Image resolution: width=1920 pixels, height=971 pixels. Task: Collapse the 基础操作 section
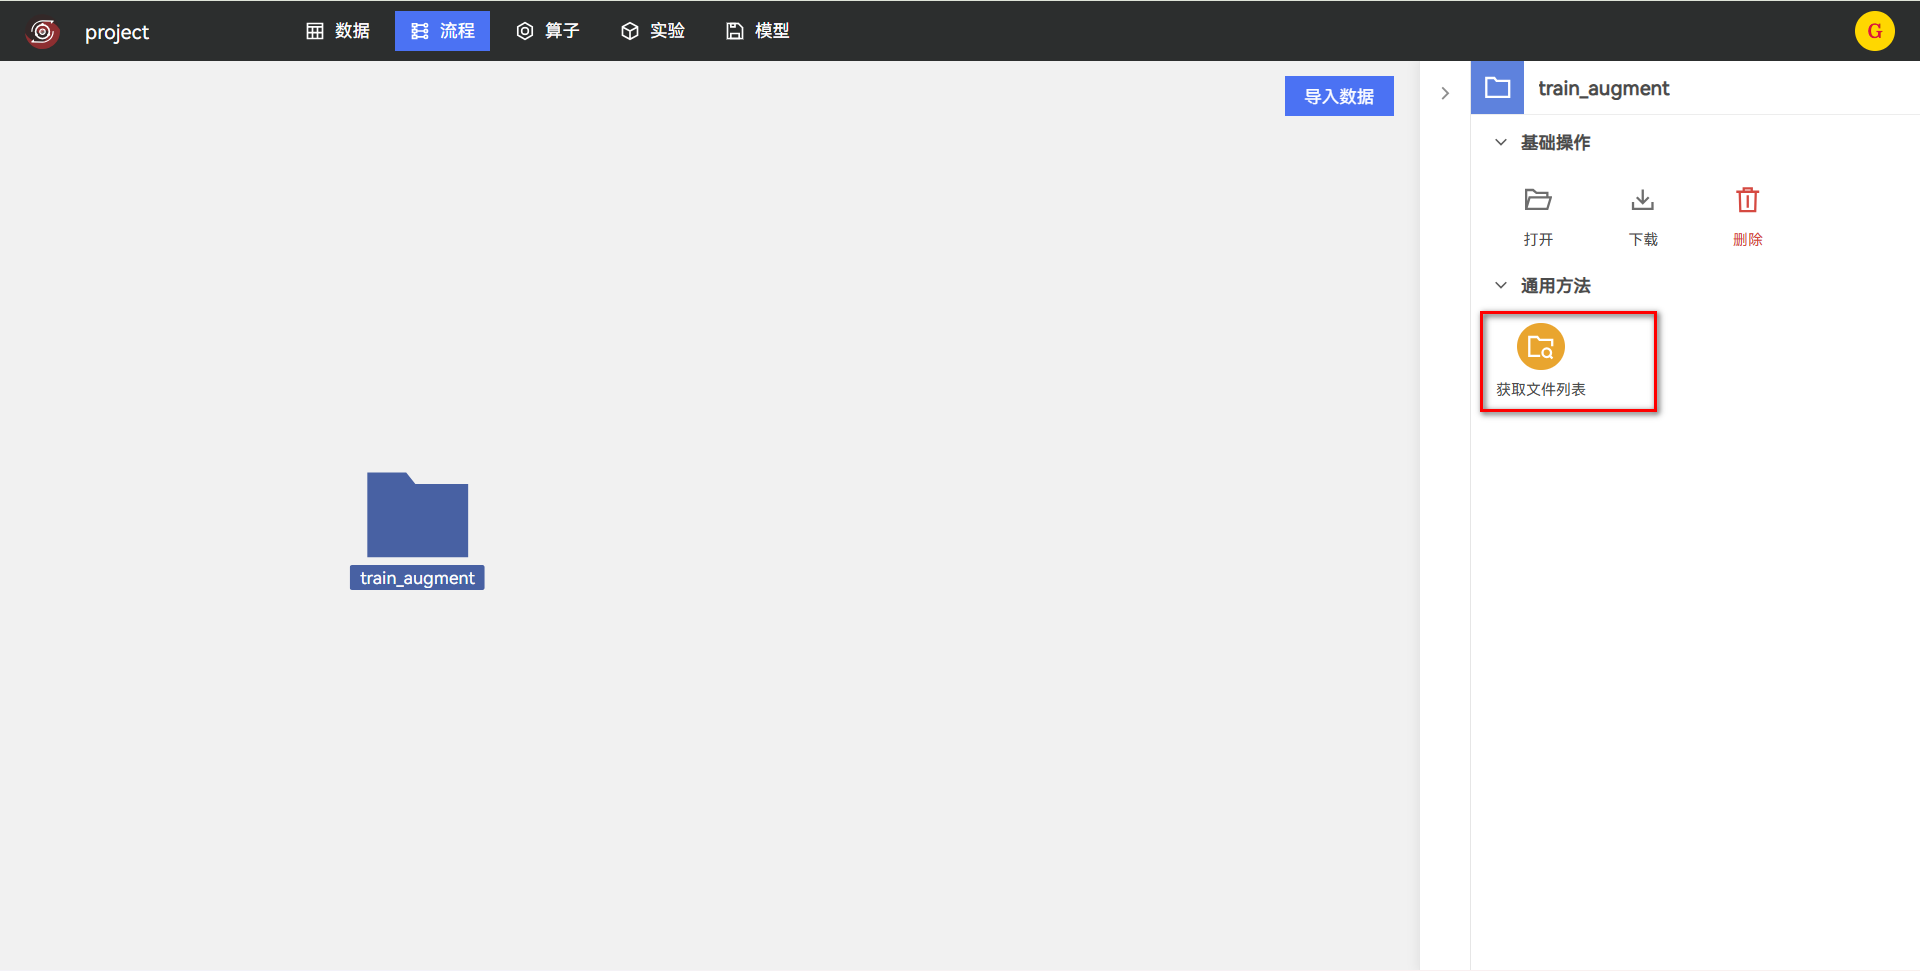click(1501, 142)
